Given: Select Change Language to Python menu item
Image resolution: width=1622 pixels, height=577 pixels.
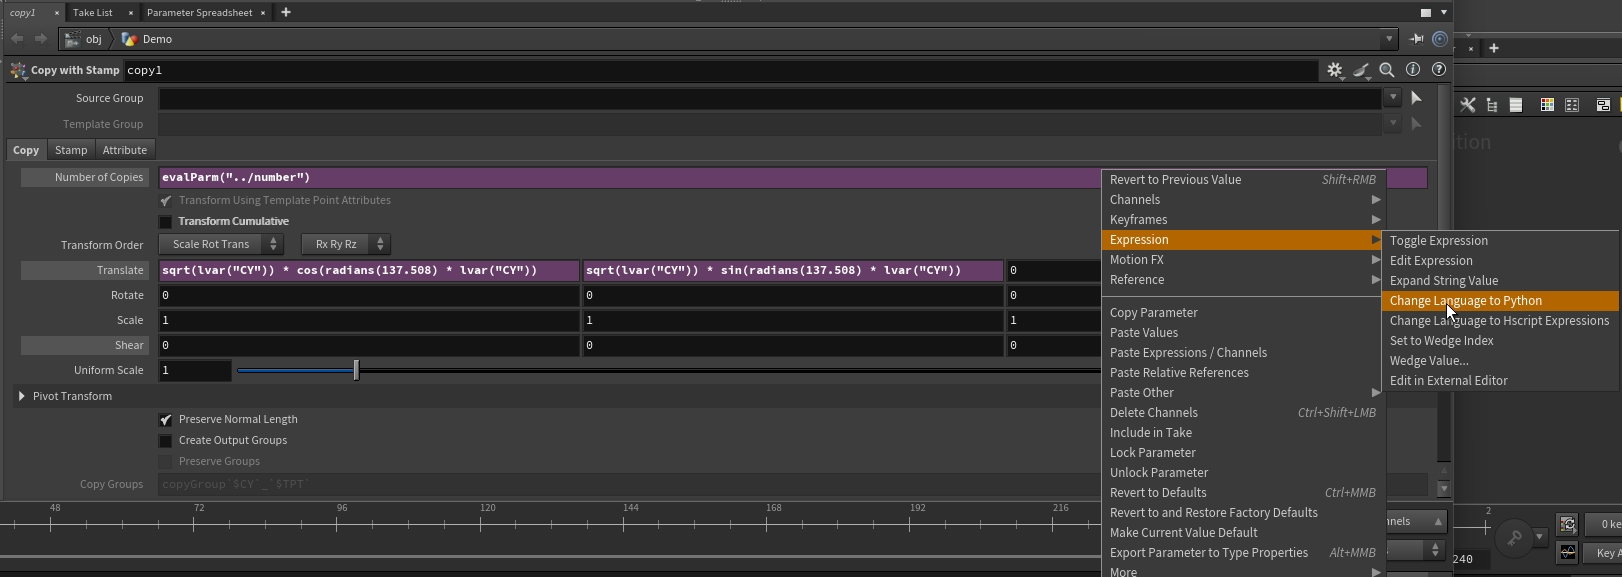Looking at the screenshot, I should 1465,301.
